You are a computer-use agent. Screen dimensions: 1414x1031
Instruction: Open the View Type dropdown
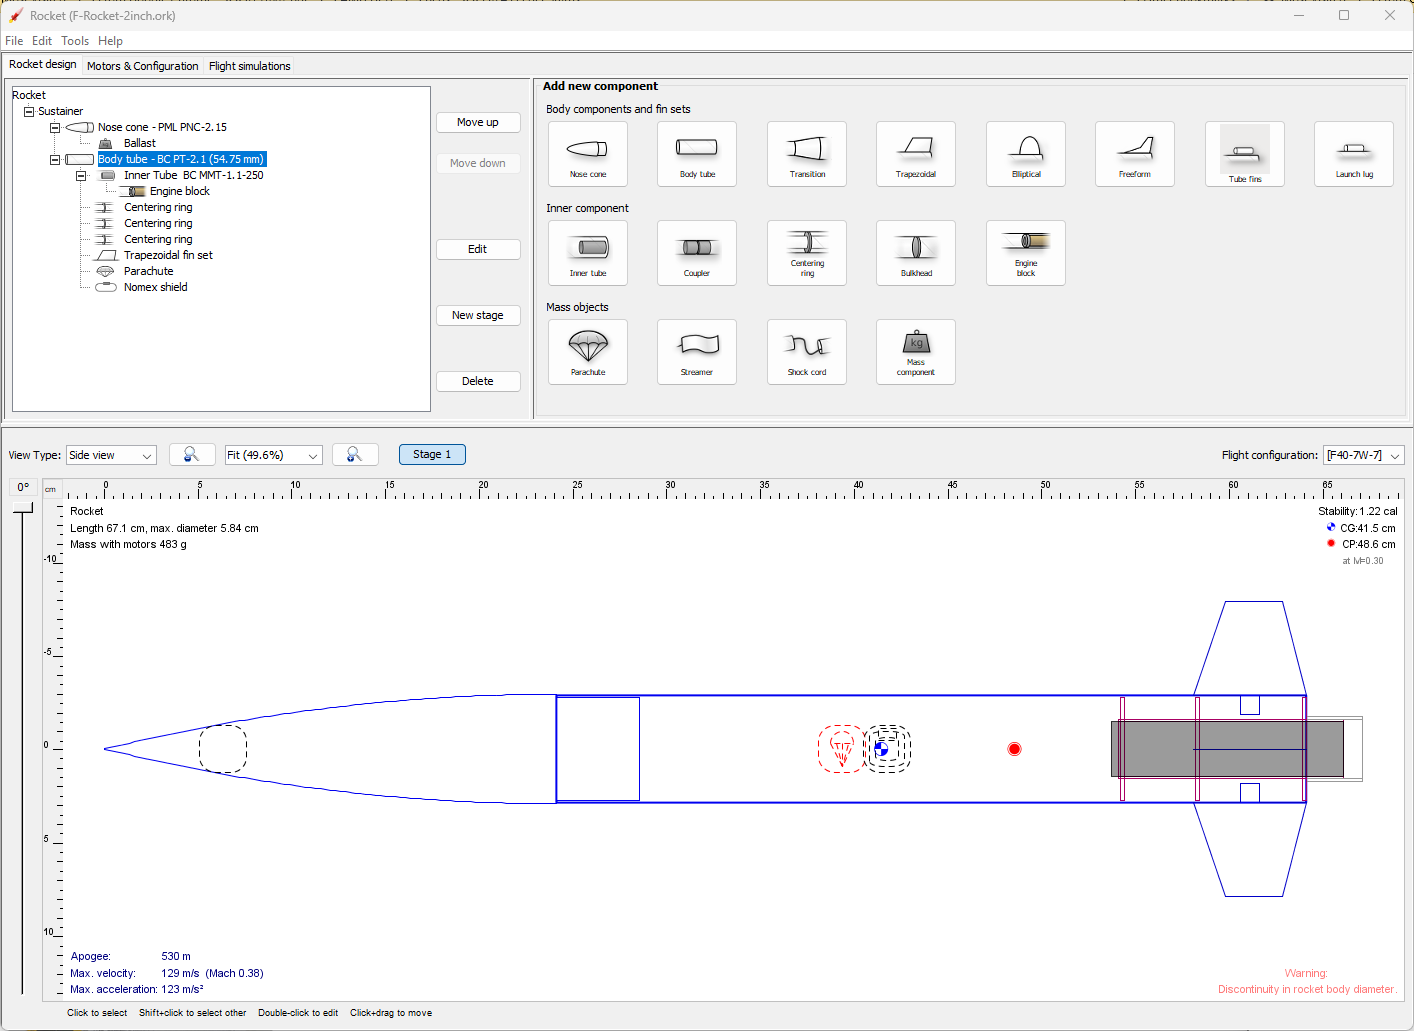point(111,455)
